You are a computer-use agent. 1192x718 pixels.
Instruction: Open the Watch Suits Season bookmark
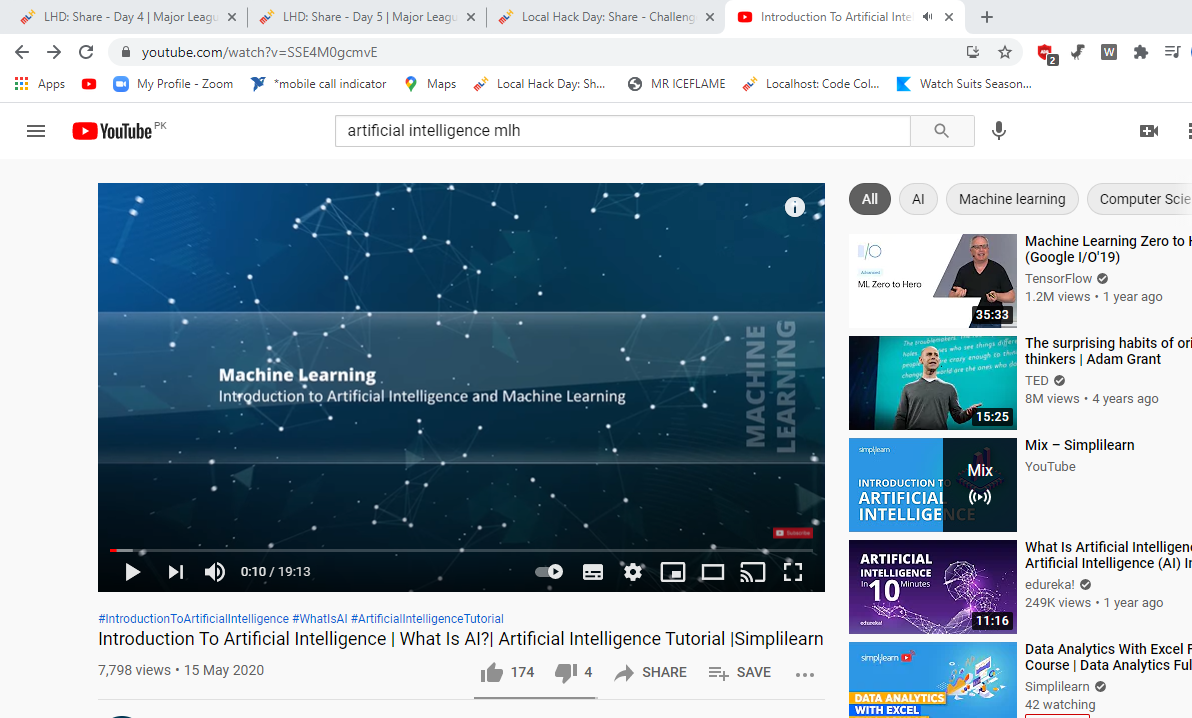(964, 84)
